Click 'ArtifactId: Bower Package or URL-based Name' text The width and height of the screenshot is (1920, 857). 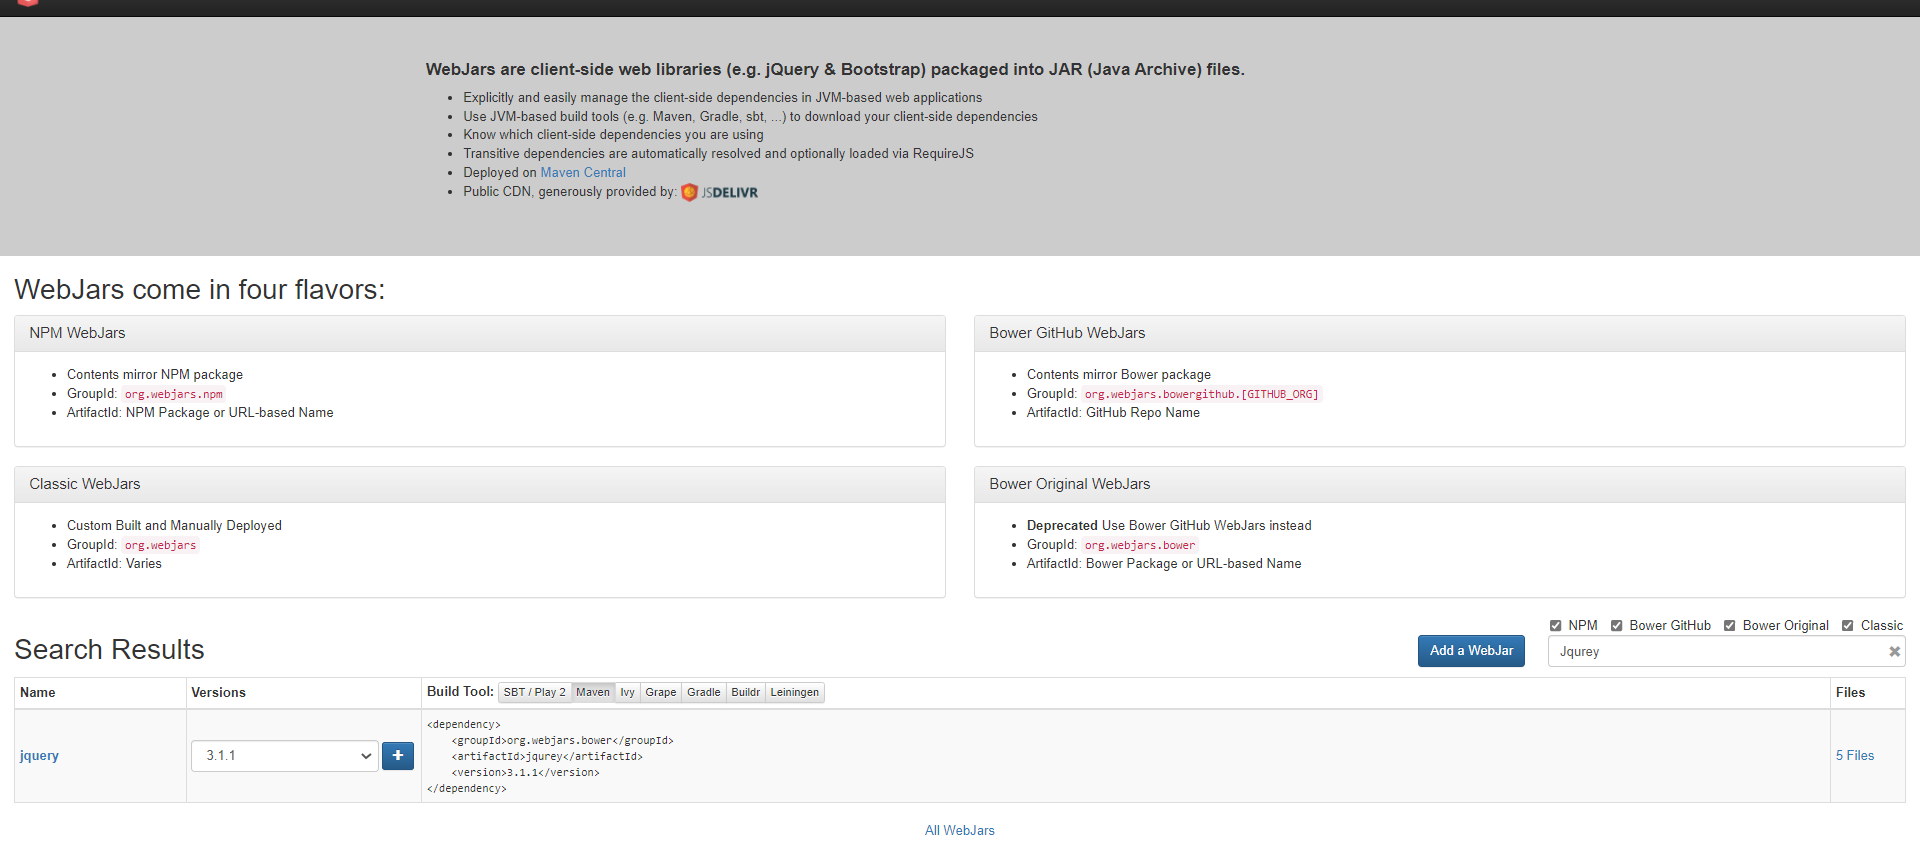click(1164, 564)
